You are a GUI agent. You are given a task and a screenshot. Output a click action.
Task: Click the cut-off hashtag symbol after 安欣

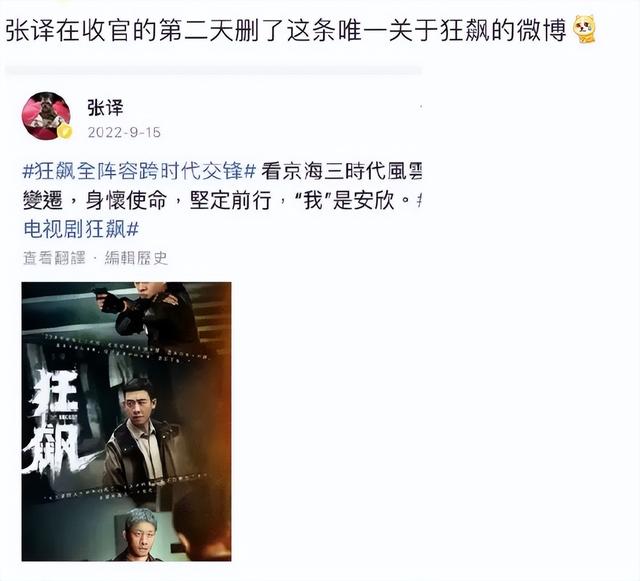pos(419,200)
